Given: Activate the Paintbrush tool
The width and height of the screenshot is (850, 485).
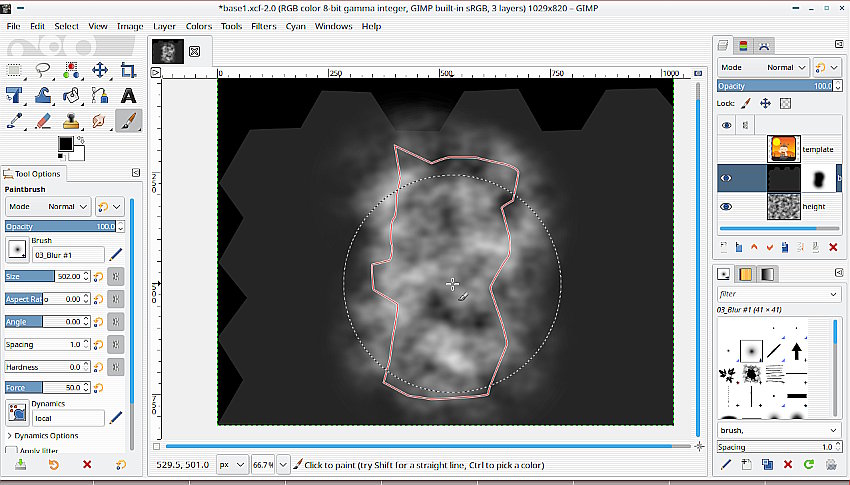Looking at the screenshot, I should coord(128,121).
